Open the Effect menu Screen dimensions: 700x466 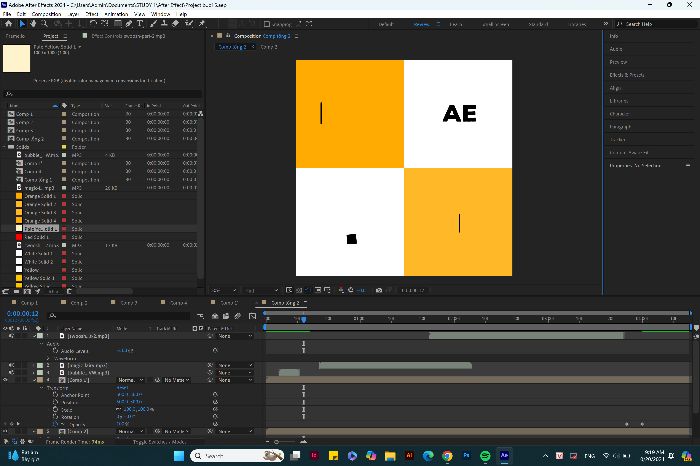pyautogui.click(x=92, y=14)
